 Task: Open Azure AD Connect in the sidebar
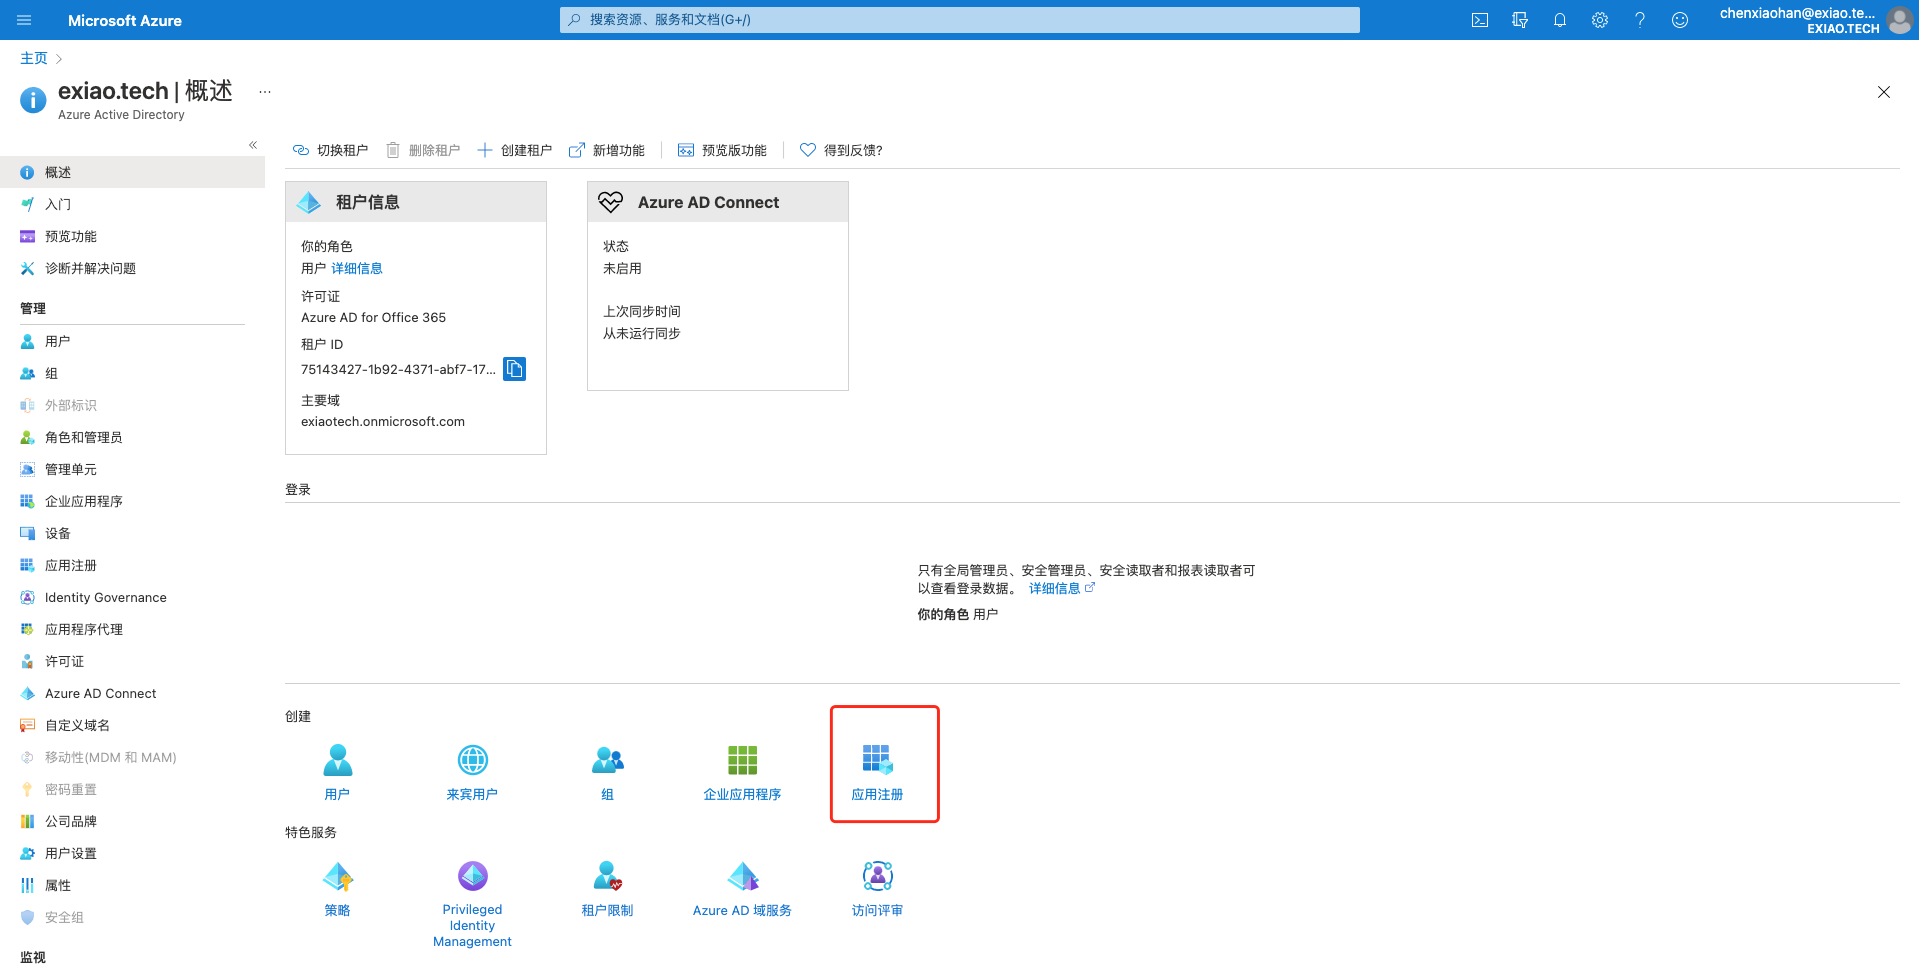click(132, 693)
